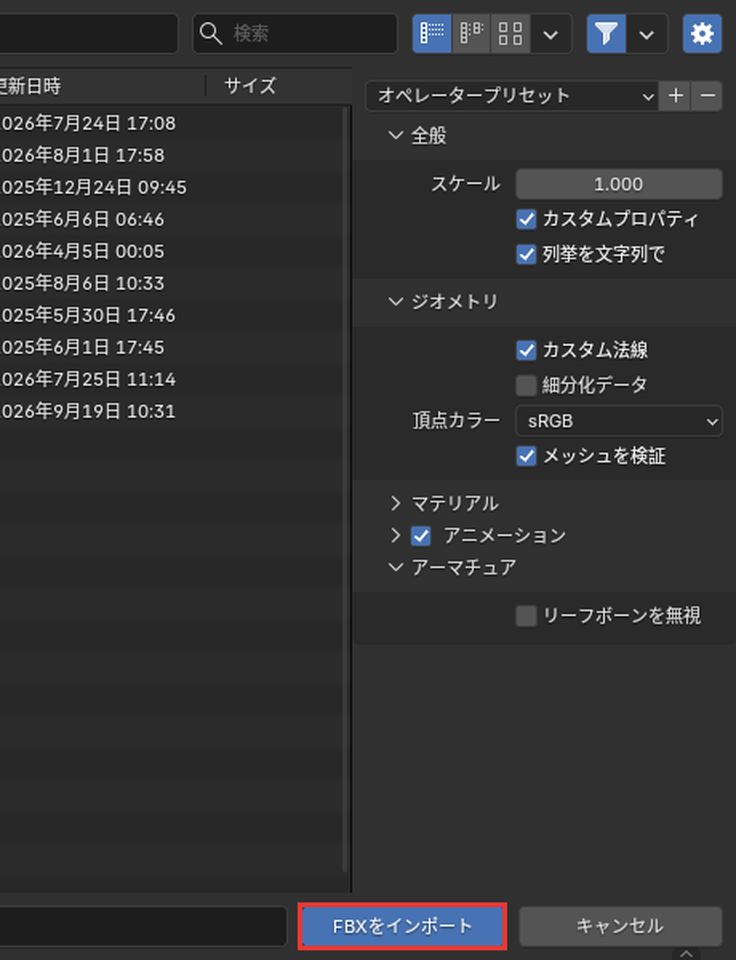Select file row dated 8月1日 17:58
The width and height of the screenshot is (736, 960).
click(x=171, y=155)
